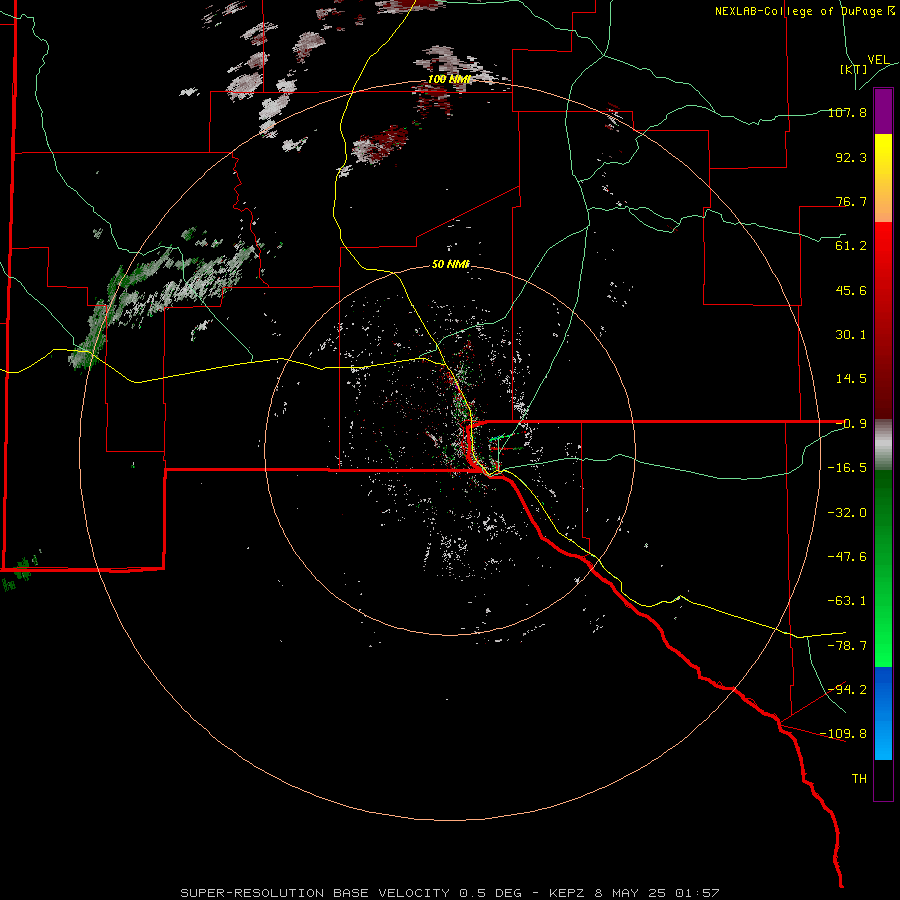900x900 pixels.
Task: Click the -109.8 legend value
Action: point(844,734)
